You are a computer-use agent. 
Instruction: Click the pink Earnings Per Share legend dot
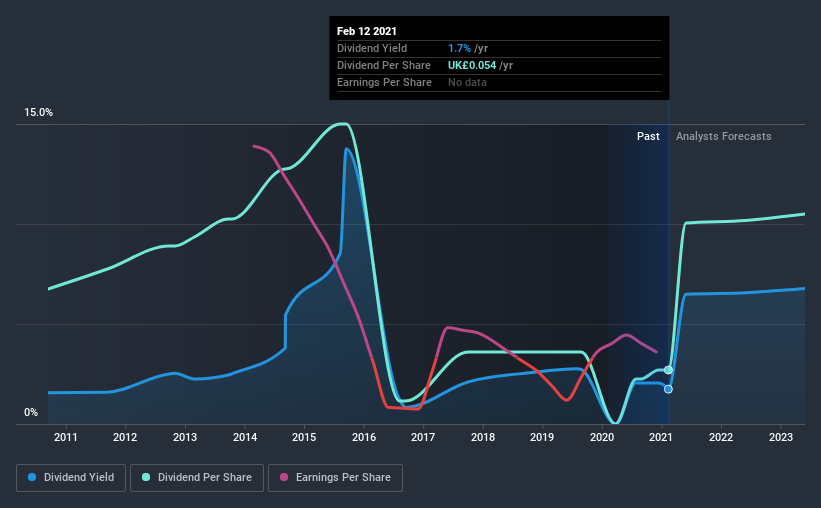tap(284, 477)
